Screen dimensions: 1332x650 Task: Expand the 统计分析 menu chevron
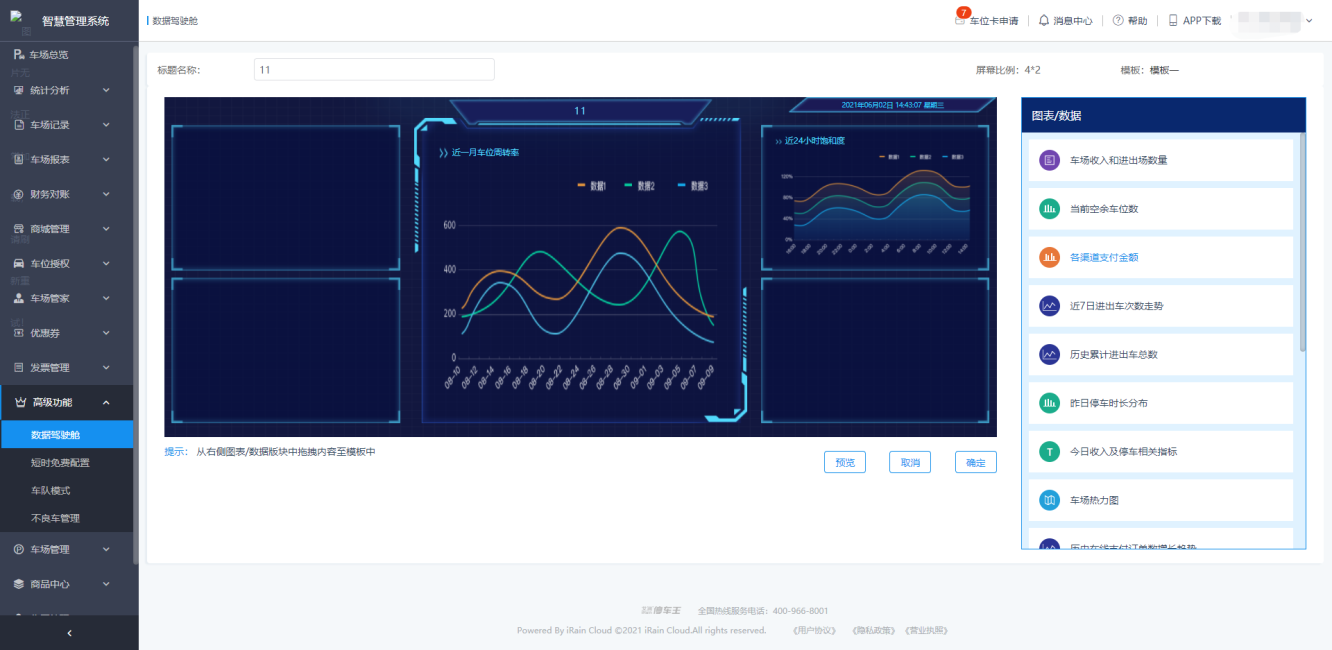[106, 90]
